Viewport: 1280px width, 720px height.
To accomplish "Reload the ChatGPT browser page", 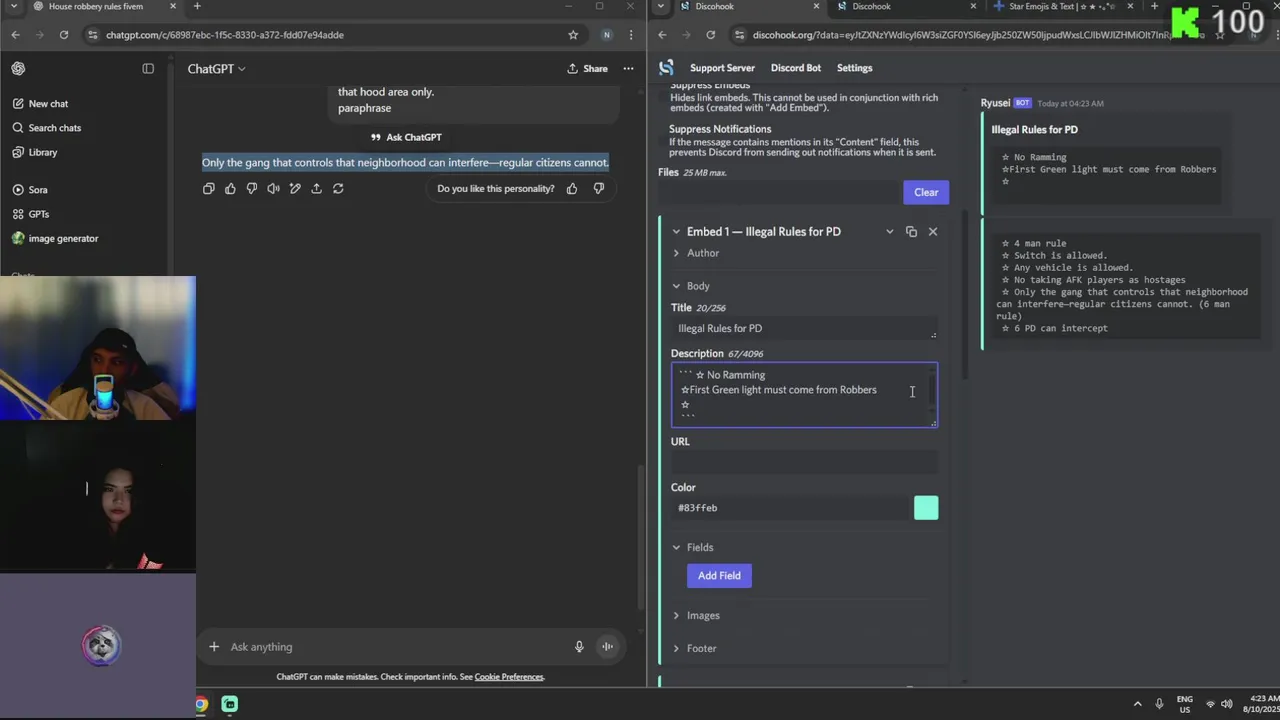I will click(64, 35).
